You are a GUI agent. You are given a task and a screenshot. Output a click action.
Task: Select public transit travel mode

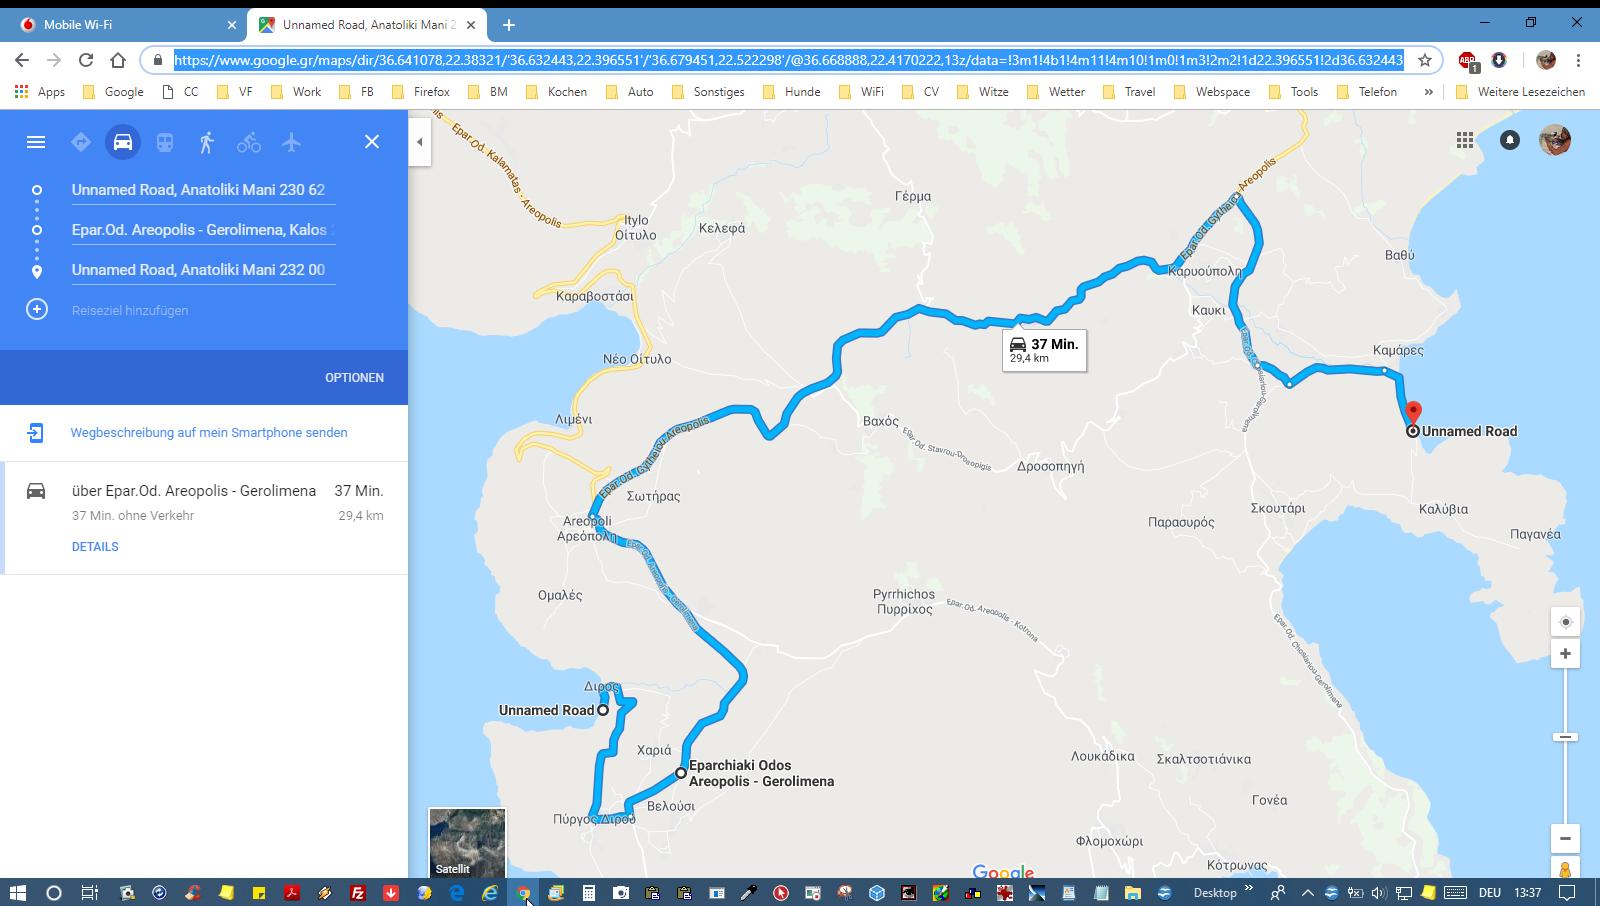pyautogui.click(x=165, y=142)
